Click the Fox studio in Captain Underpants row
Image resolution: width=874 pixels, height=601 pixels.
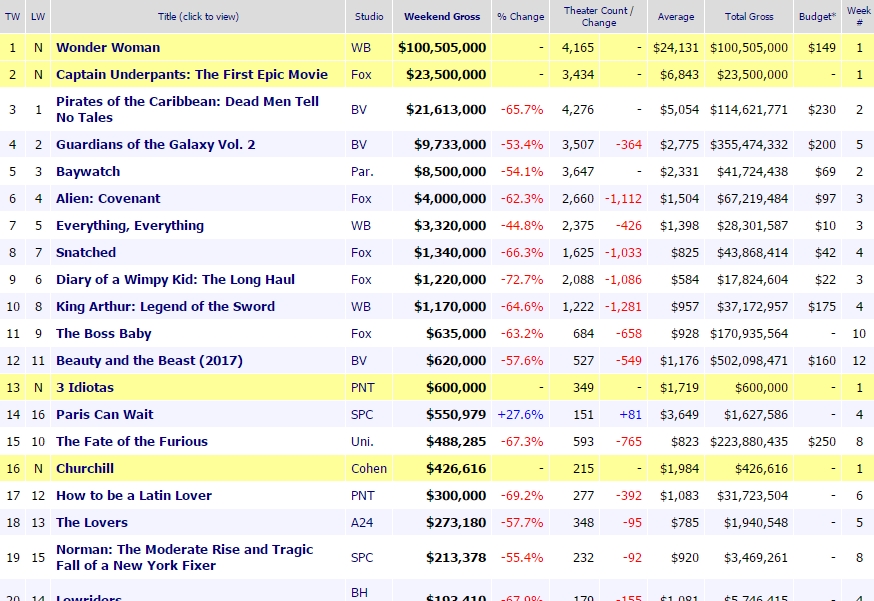tap(361, 74)
